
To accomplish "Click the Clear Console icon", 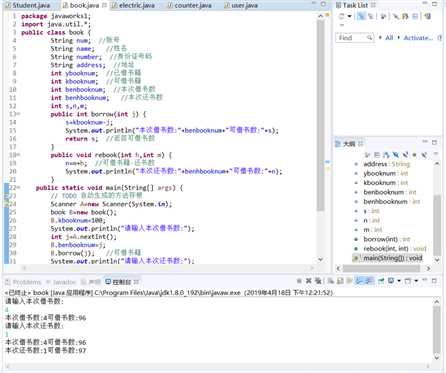I will [331, 281].
